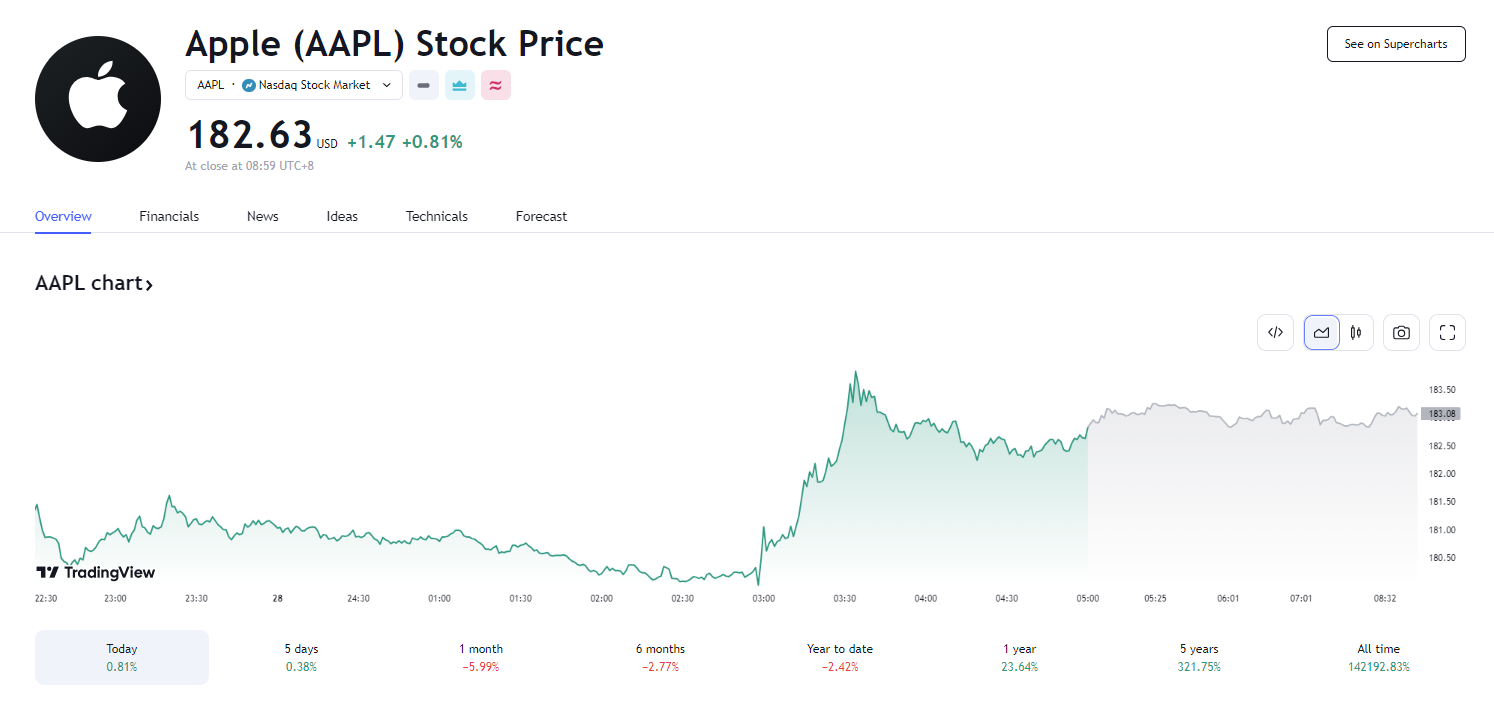Click the 183.08 price label on axis
1494x715 pixels.
tap(1441, 413)
